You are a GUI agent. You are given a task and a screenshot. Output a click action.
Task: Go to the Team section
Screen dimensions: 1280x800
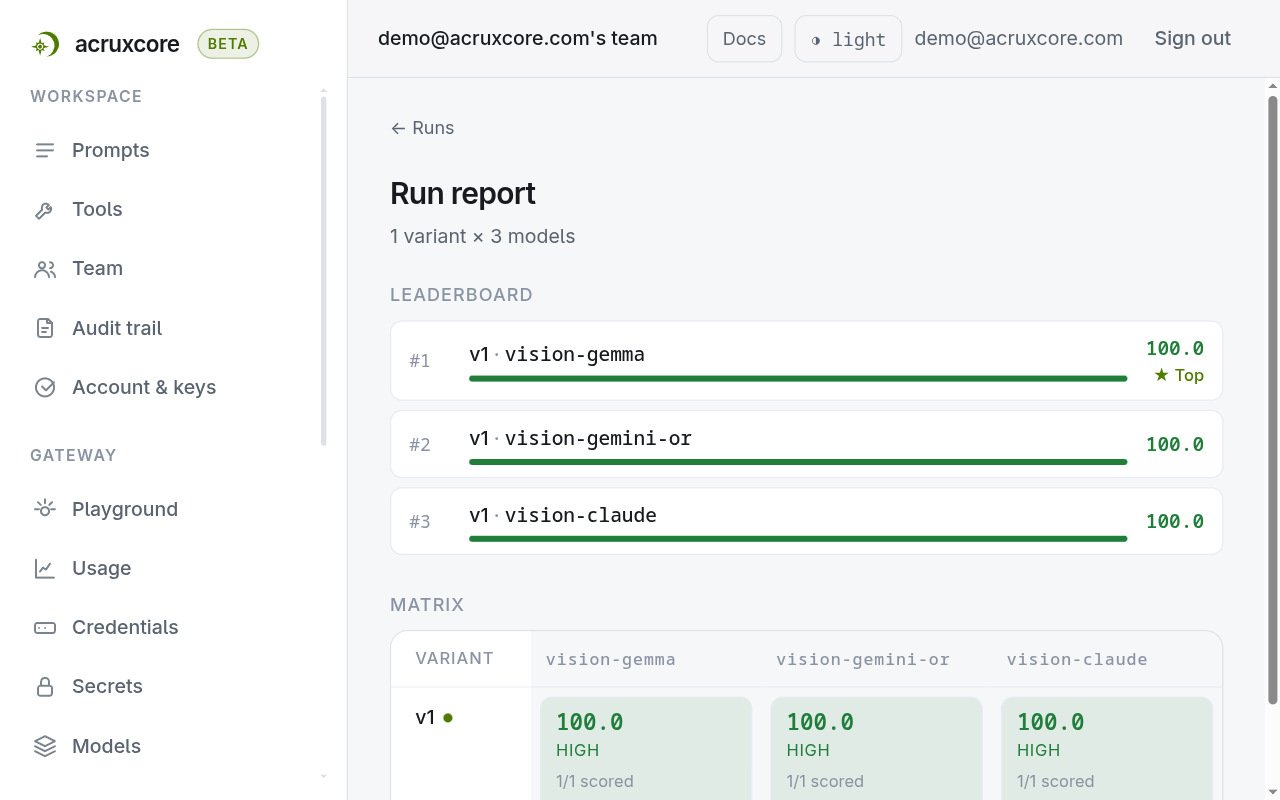(97, 268)
